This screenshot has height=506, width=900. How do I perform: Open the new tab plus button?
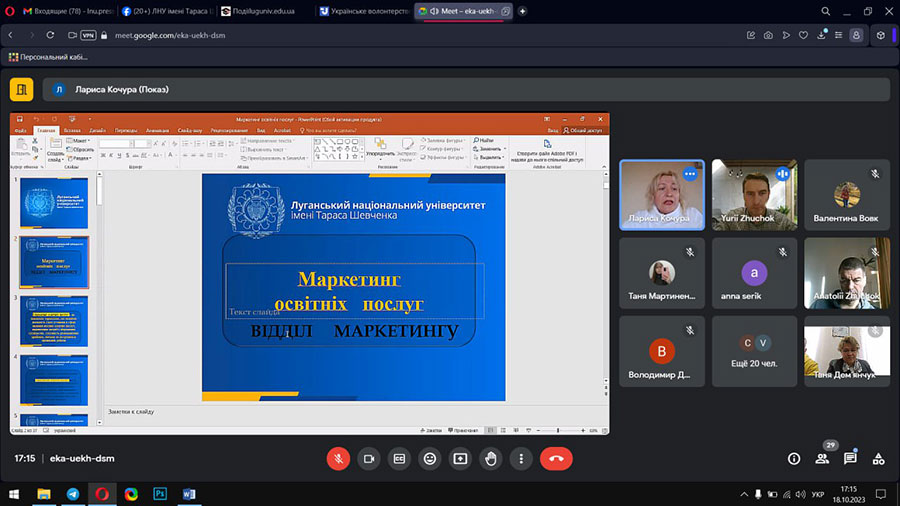(523, 11)
